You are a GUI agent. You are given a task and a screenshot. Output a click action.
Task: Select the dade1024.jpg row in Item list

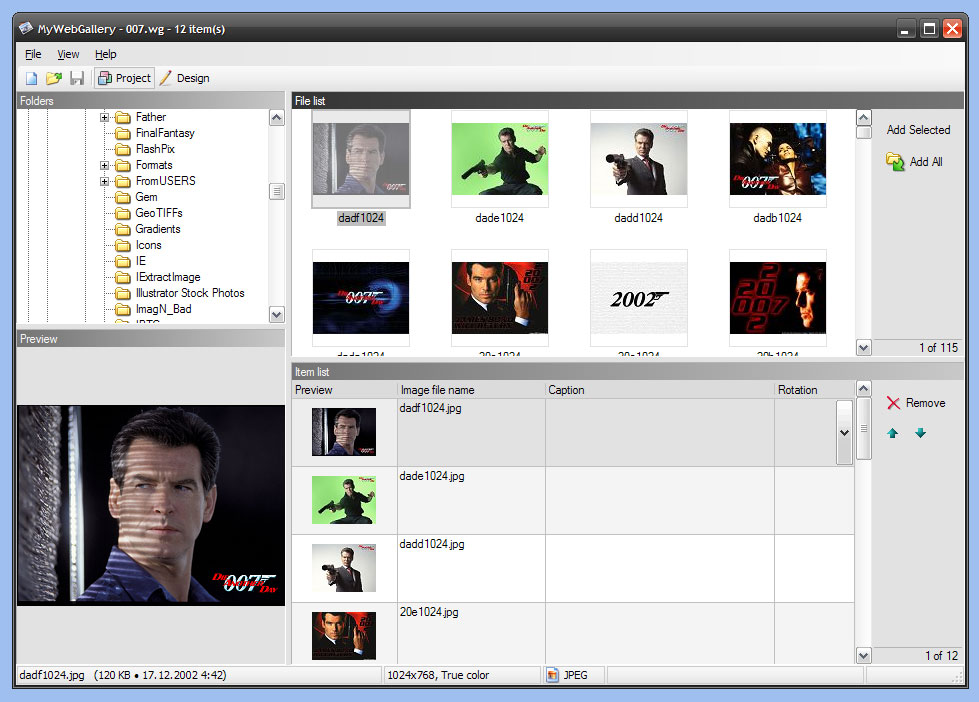tap(573, 500)
